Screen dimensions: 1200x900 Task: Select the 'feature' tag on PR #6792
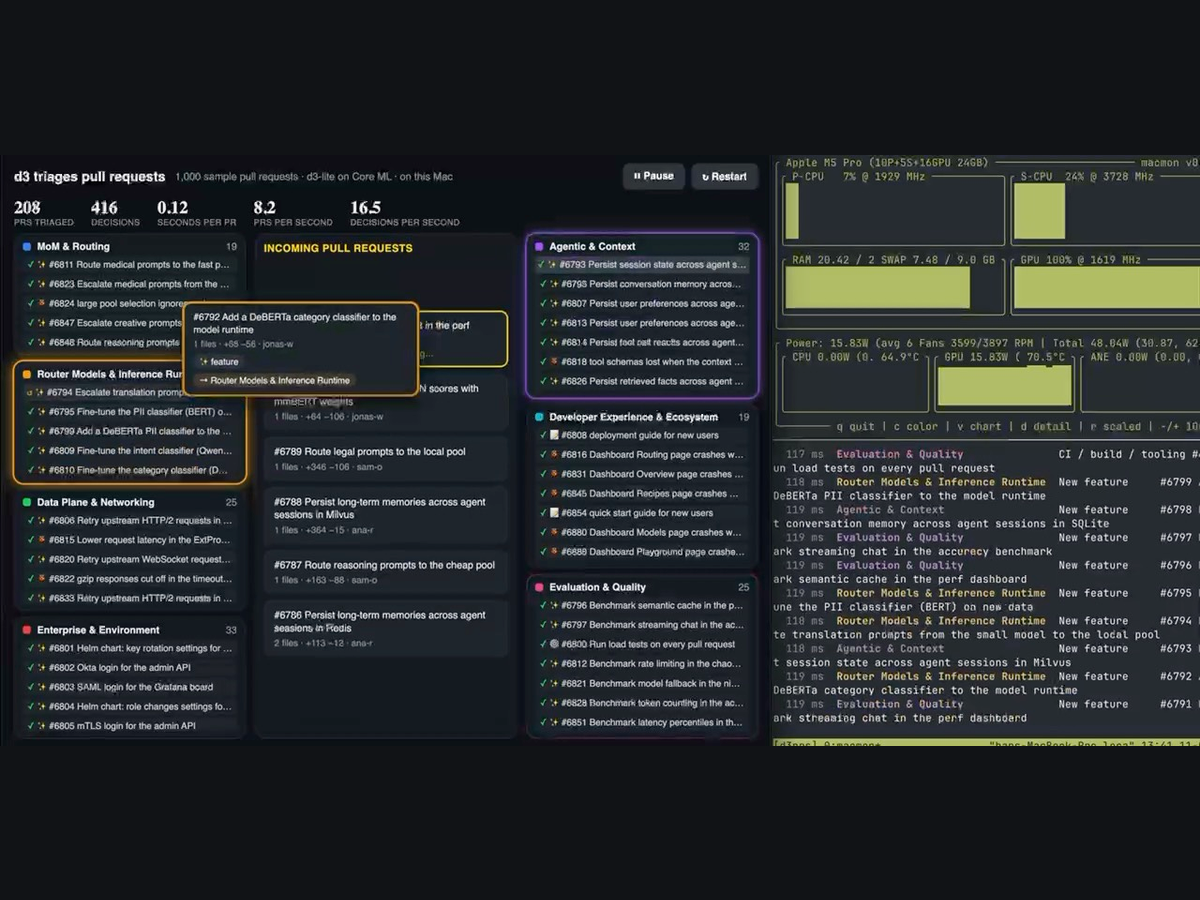[220, 362]
